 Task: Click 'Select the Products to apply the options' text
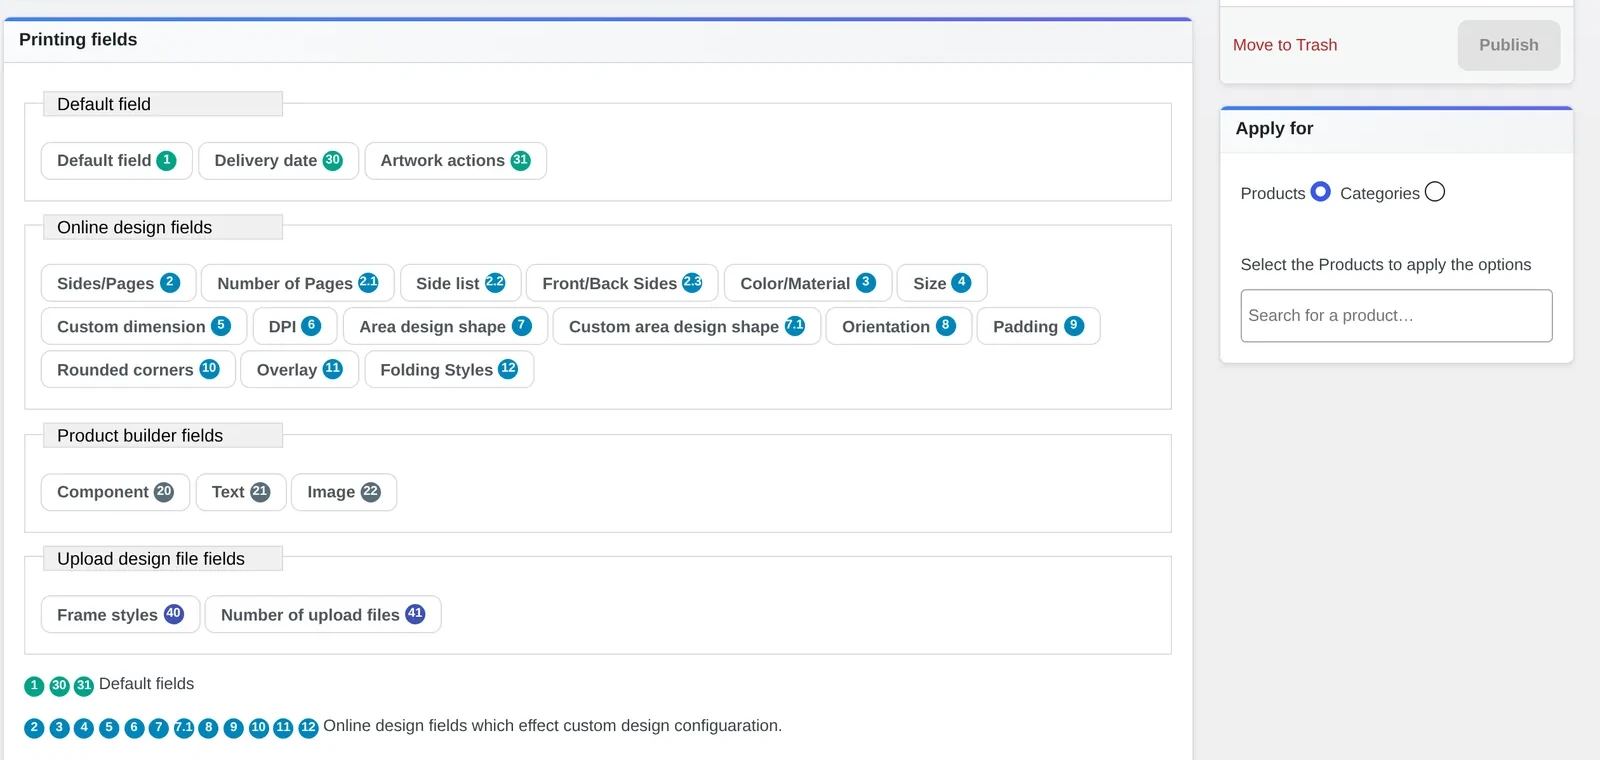click(1385, 265)
